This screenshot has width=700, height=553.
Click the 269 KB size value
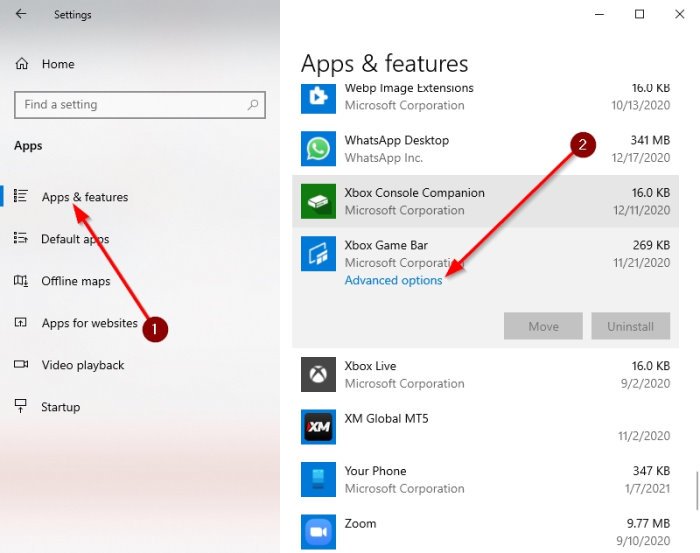tap(651, 245)
